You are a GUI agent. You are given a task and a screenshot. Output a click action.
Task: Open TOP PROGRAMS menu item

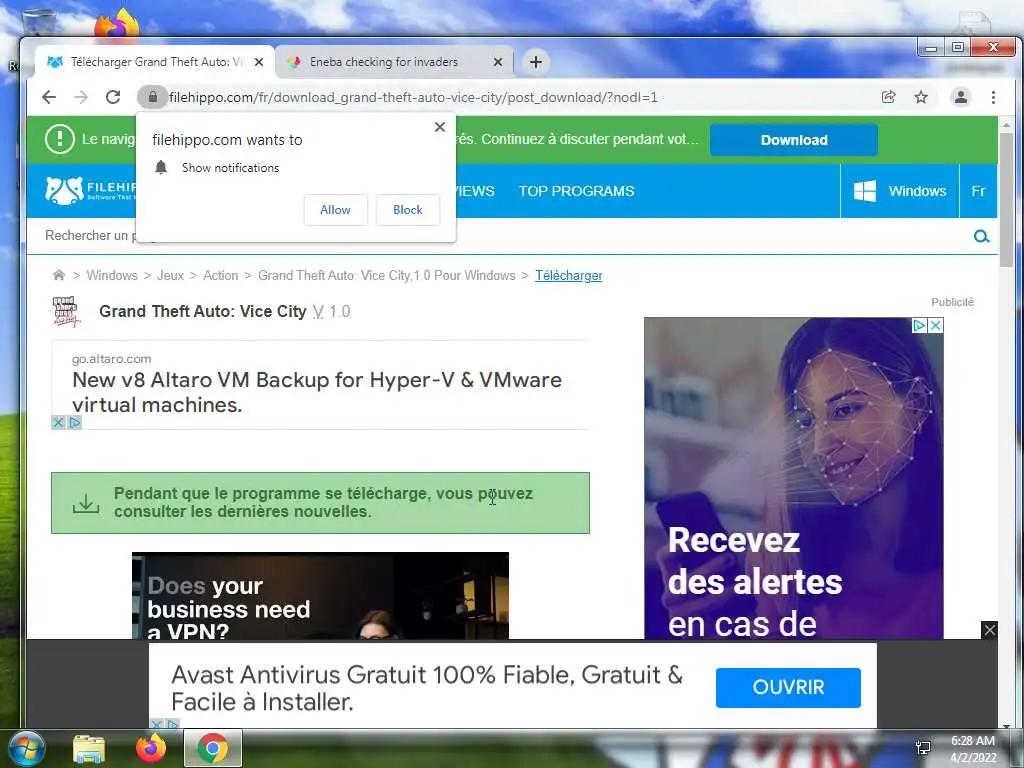(577, 191)
